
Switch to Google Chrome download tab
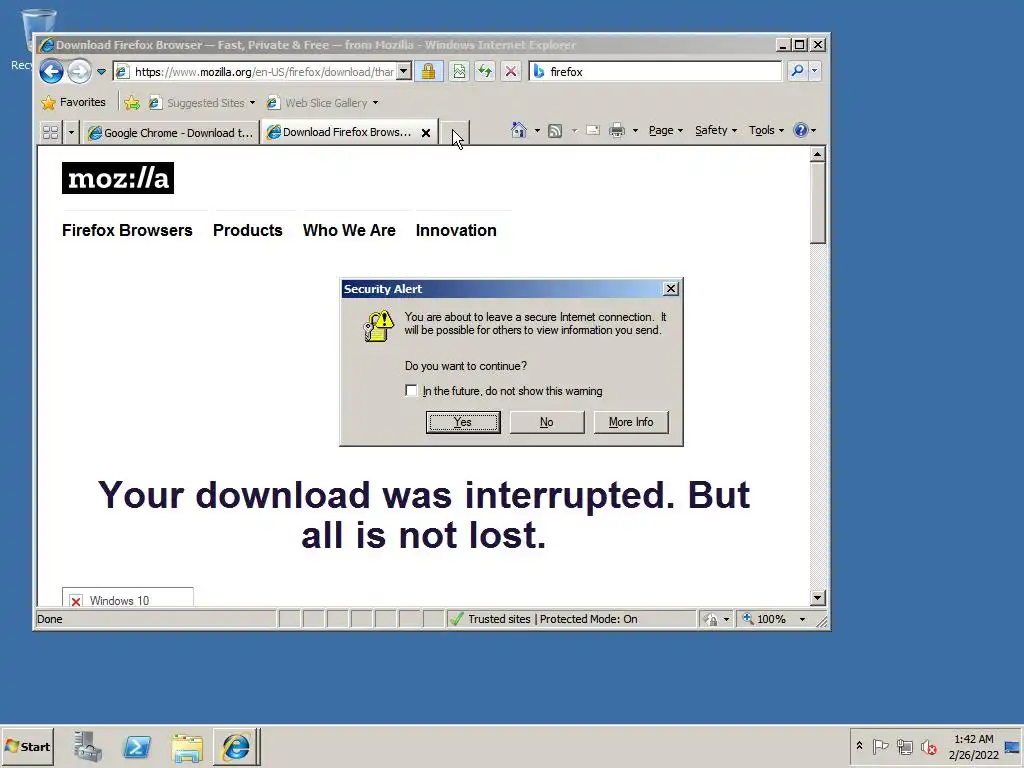coord(171,133)
